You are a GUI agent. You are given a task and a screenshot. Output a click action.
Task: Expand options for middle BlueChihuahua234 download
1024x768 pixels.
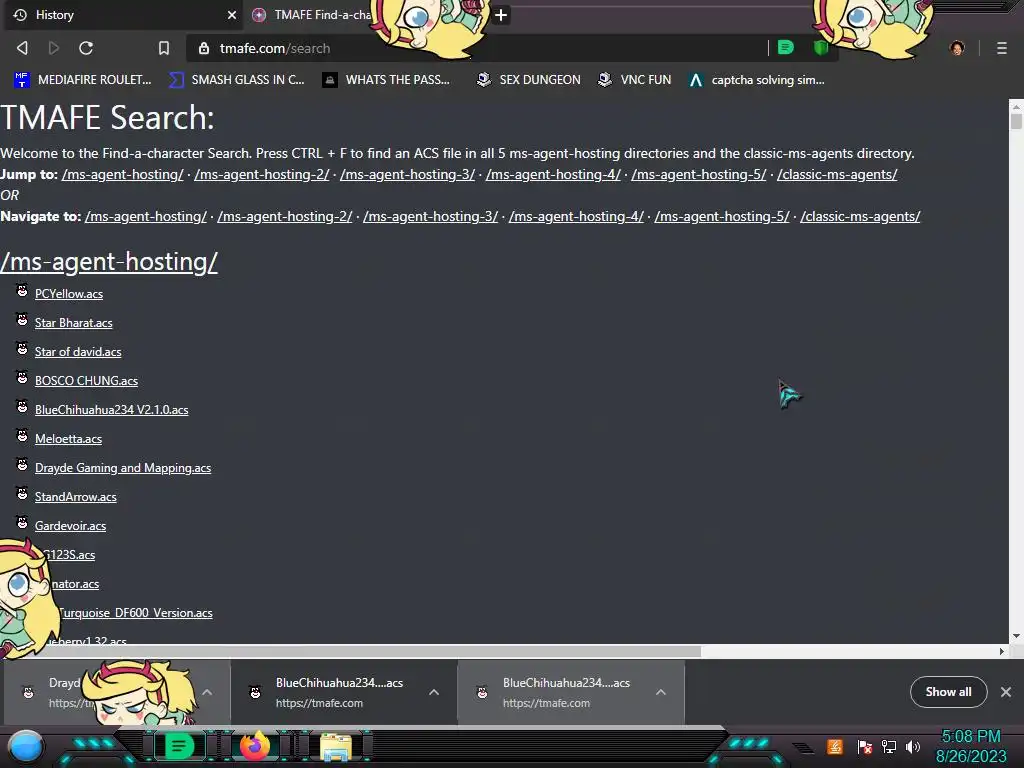[434, 692]
